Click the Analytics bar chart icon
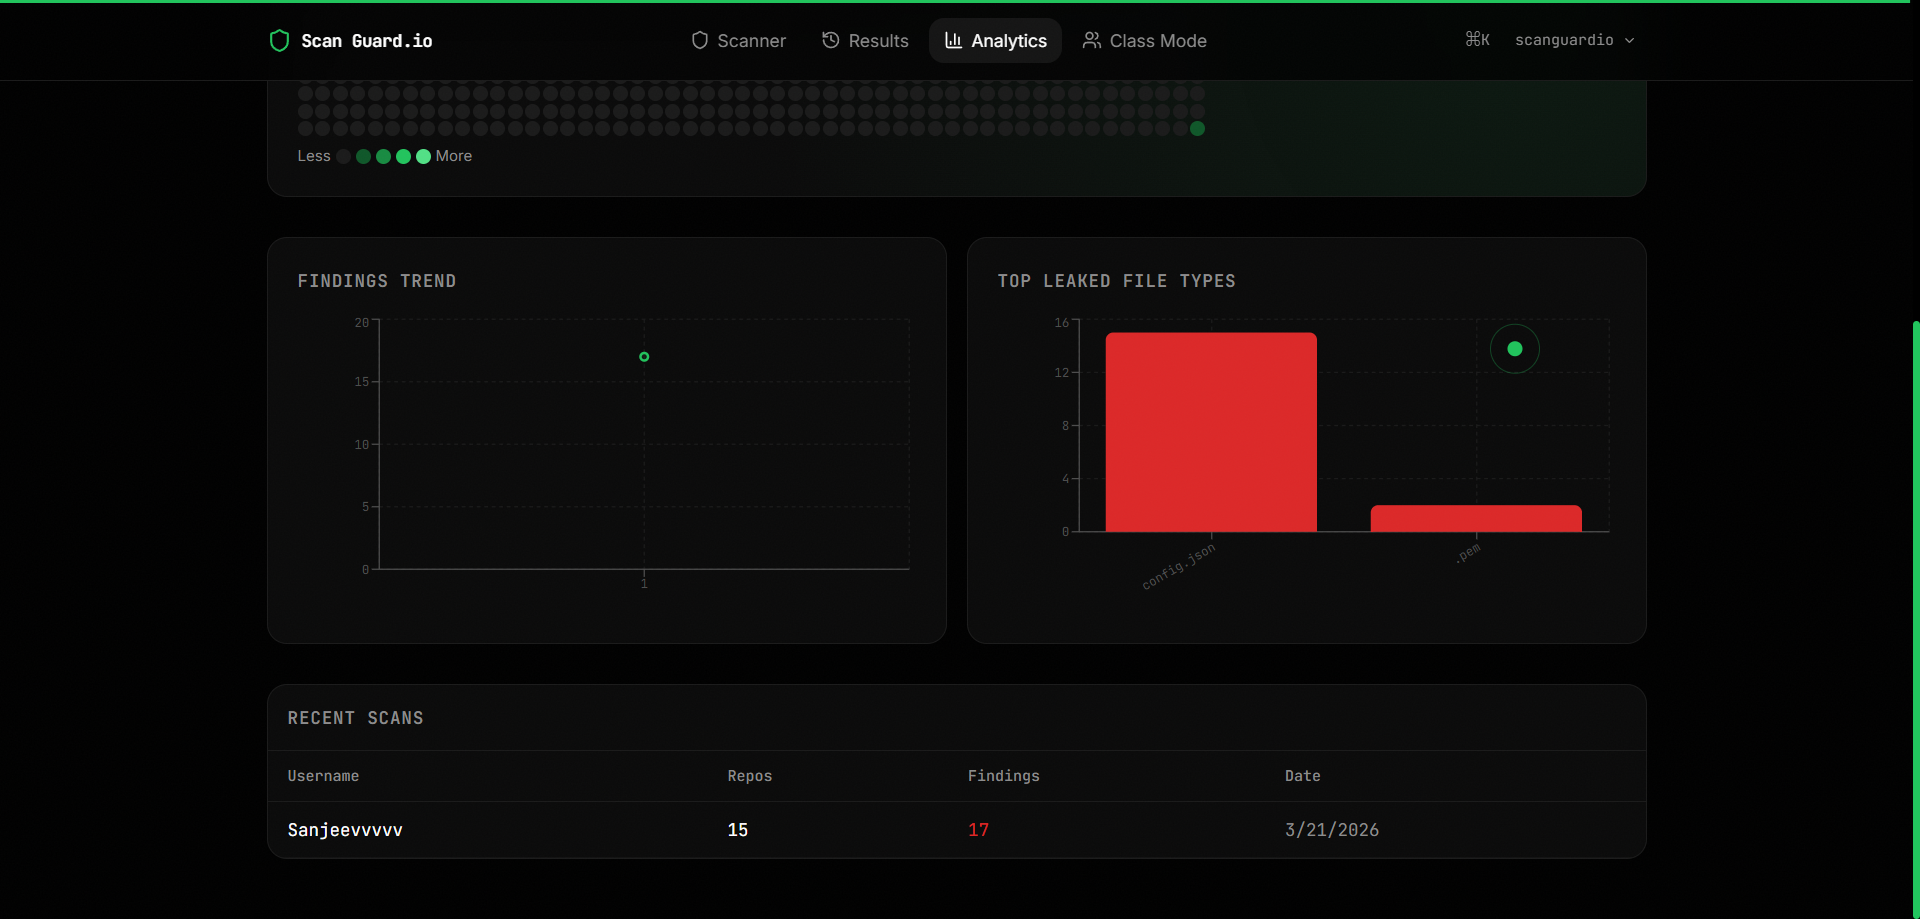Screen dimensions: 1920x919 point(953,40)
